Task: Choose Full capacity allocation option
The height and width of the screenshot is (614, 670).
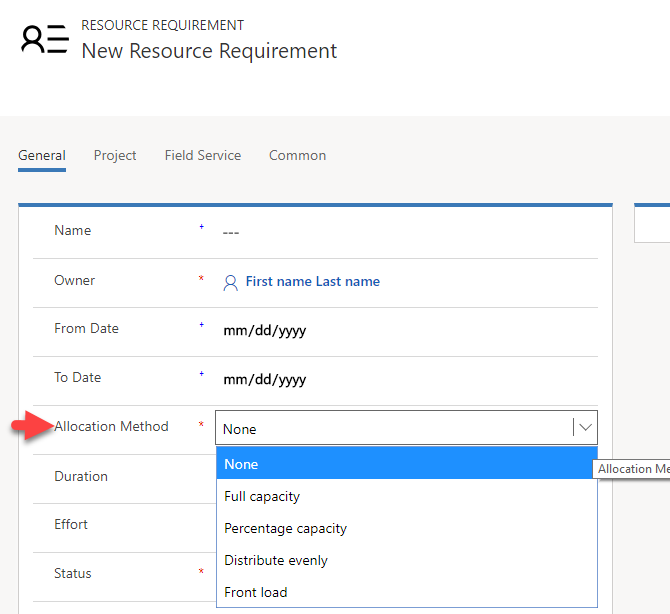Action: click(262, 496)
